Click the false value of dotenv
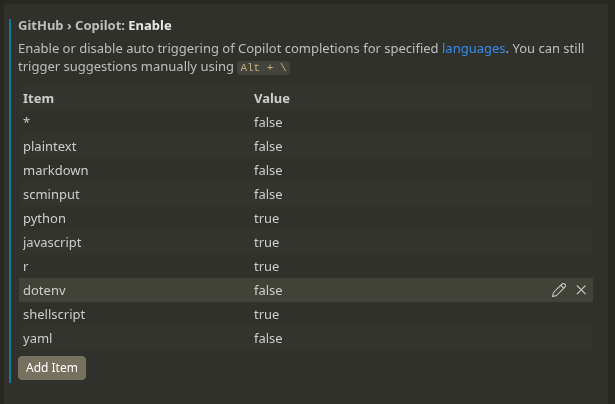The image size is (615, 404). (268, 290)
